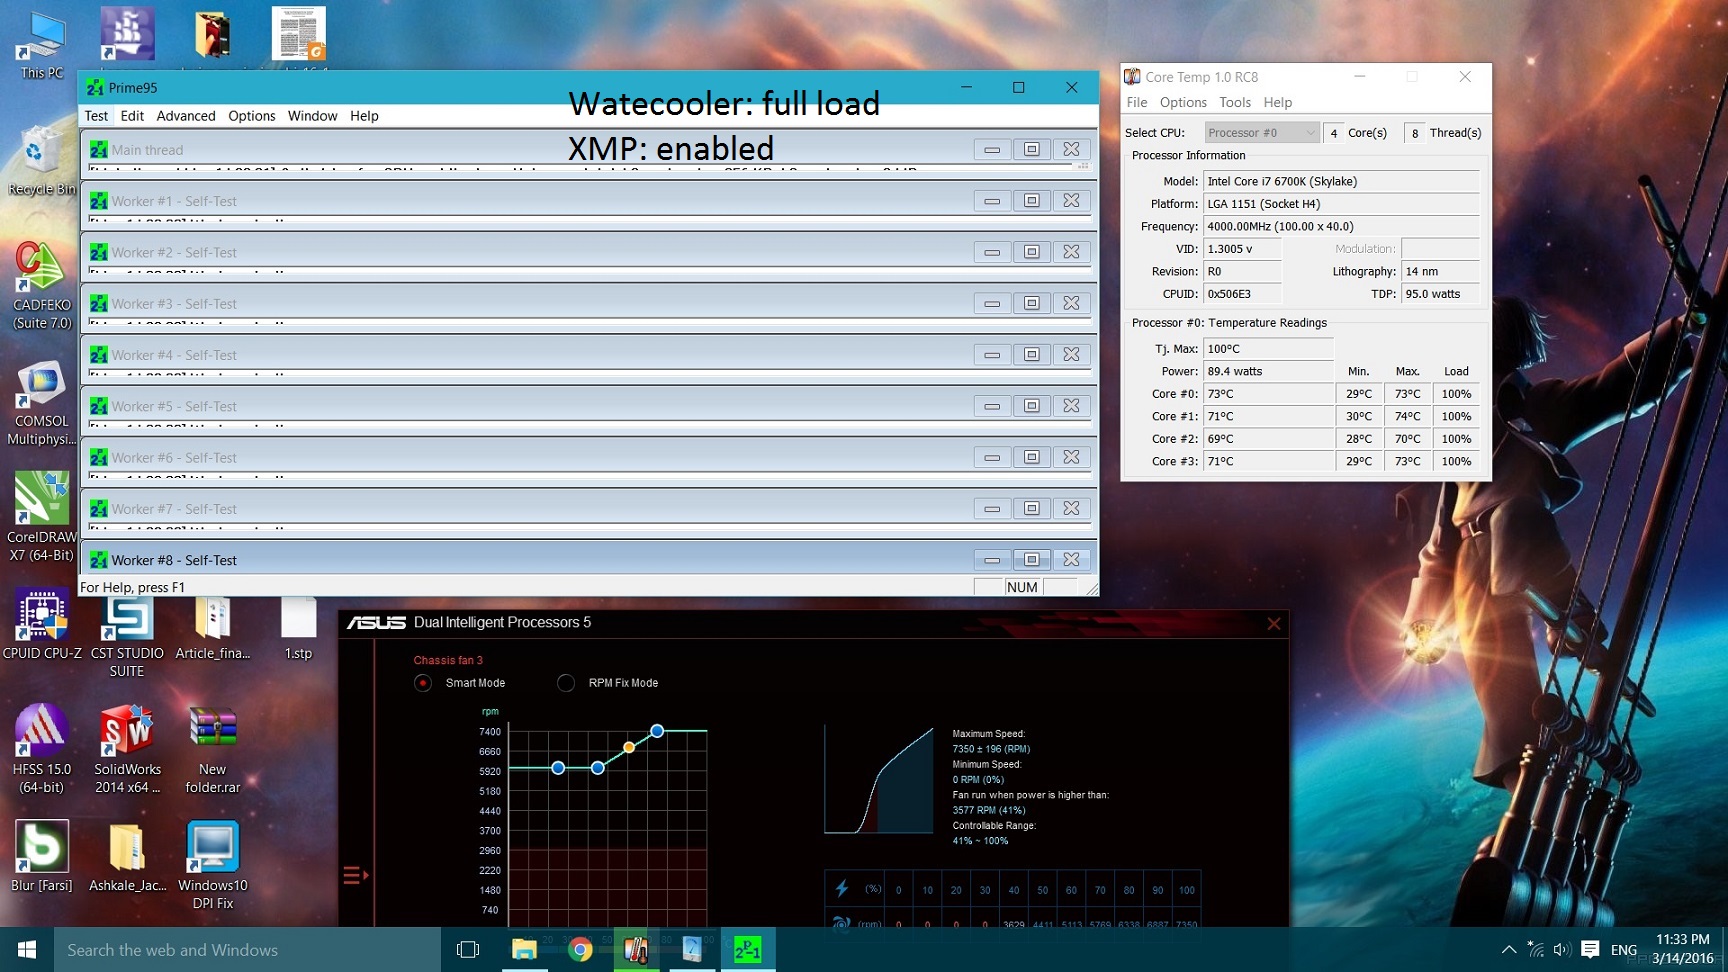Click the ENG language indicator

click(x=1624, y=950)
